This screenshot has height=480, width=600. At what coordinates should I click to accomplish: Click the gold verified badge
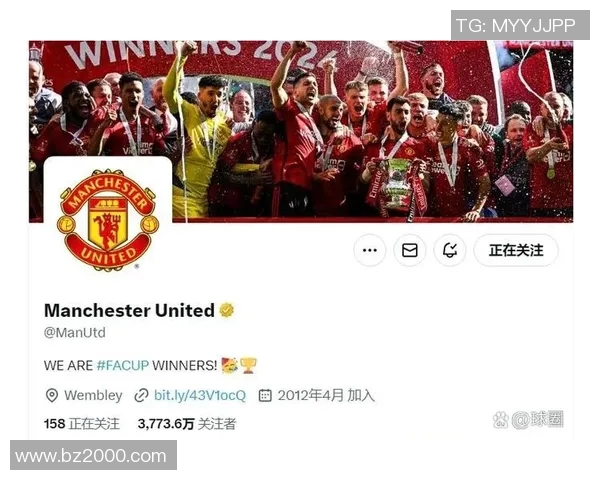[x=227, y=310]
